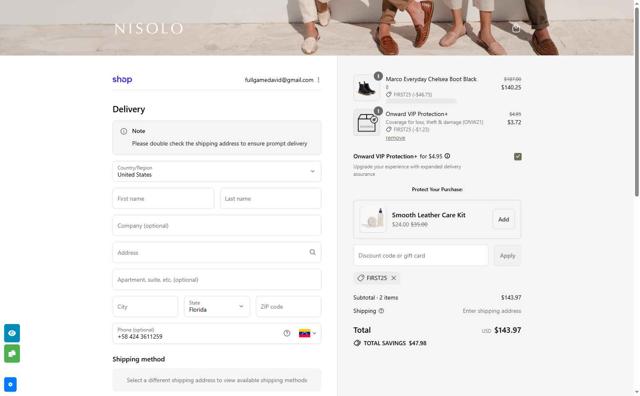The image size is (640, 396).
Task: Click the Marco Everyday Chelsea Boot Black title
Action: tap(431, 79)
